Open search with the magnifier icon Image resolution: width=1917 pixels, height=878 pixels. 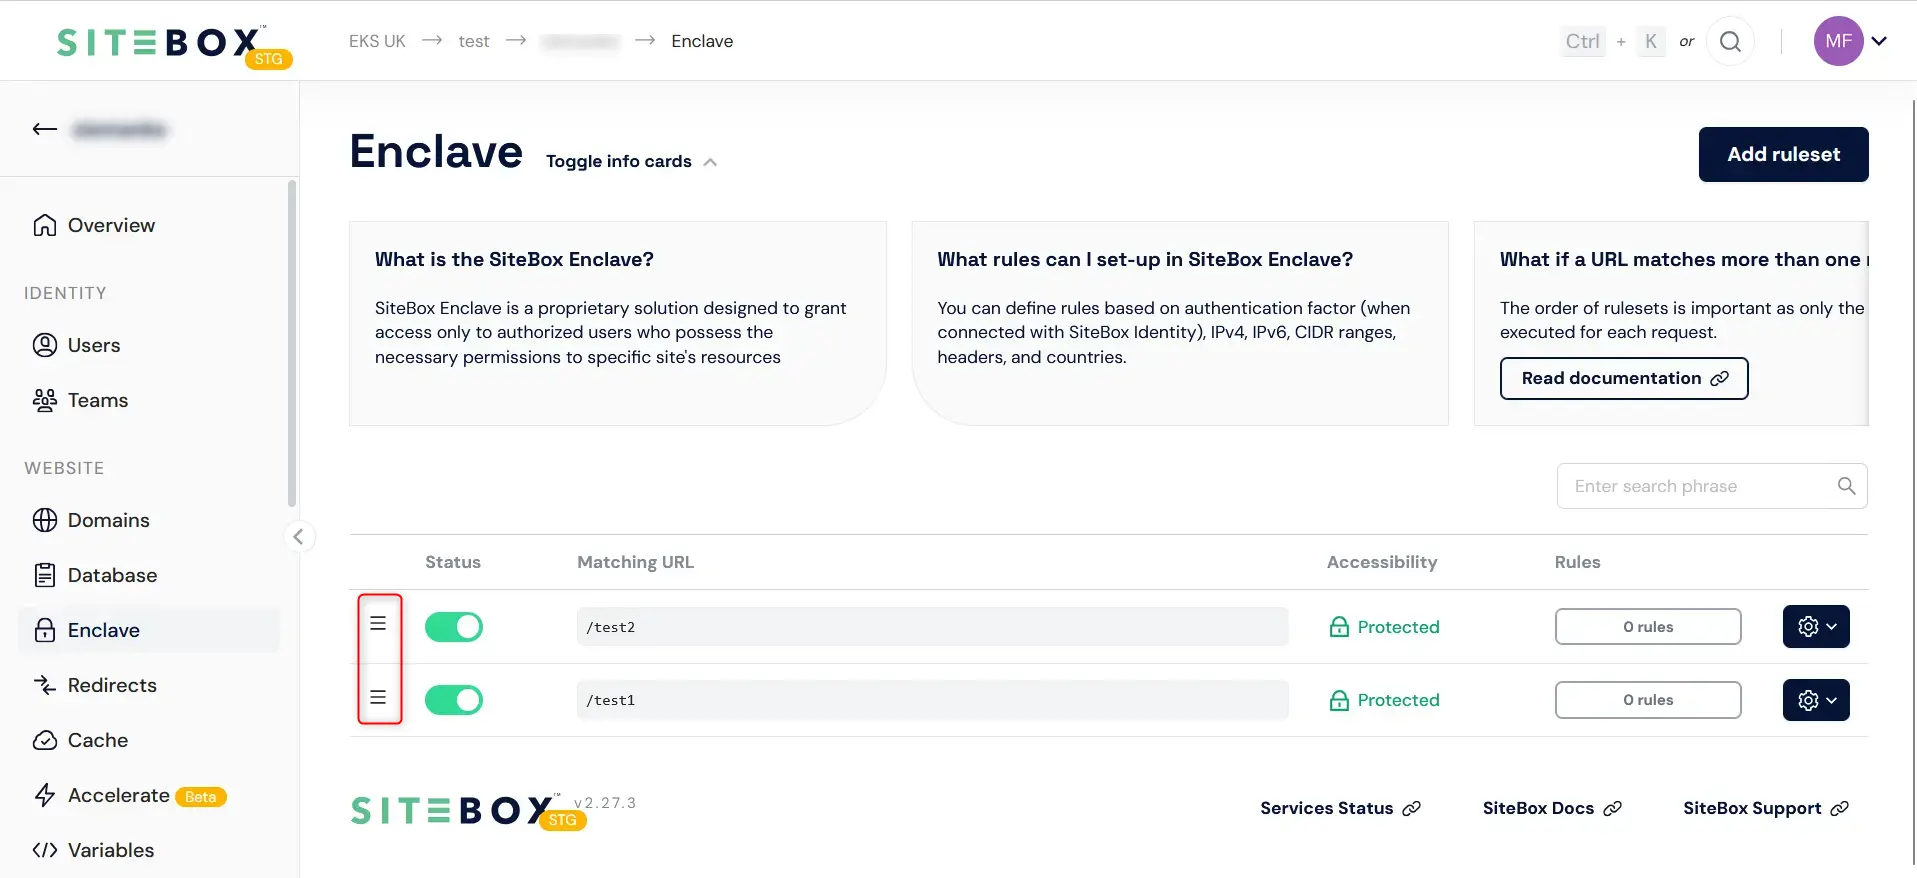pos(1730,41)
